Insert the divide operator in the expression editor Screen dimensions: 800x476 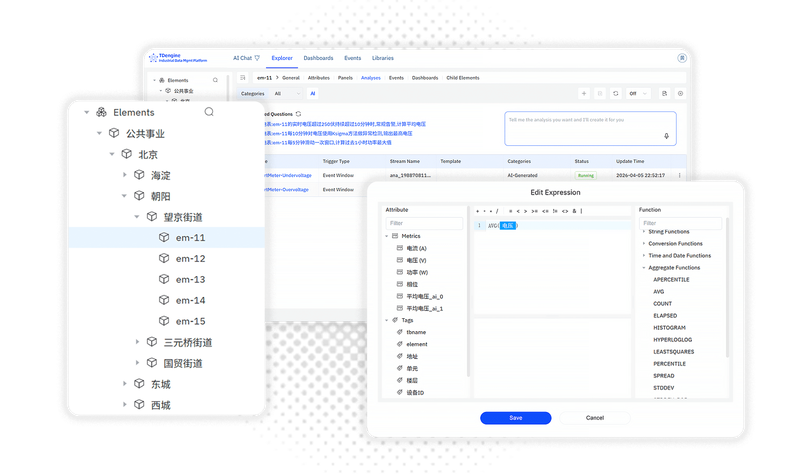(x=497, y=211)
